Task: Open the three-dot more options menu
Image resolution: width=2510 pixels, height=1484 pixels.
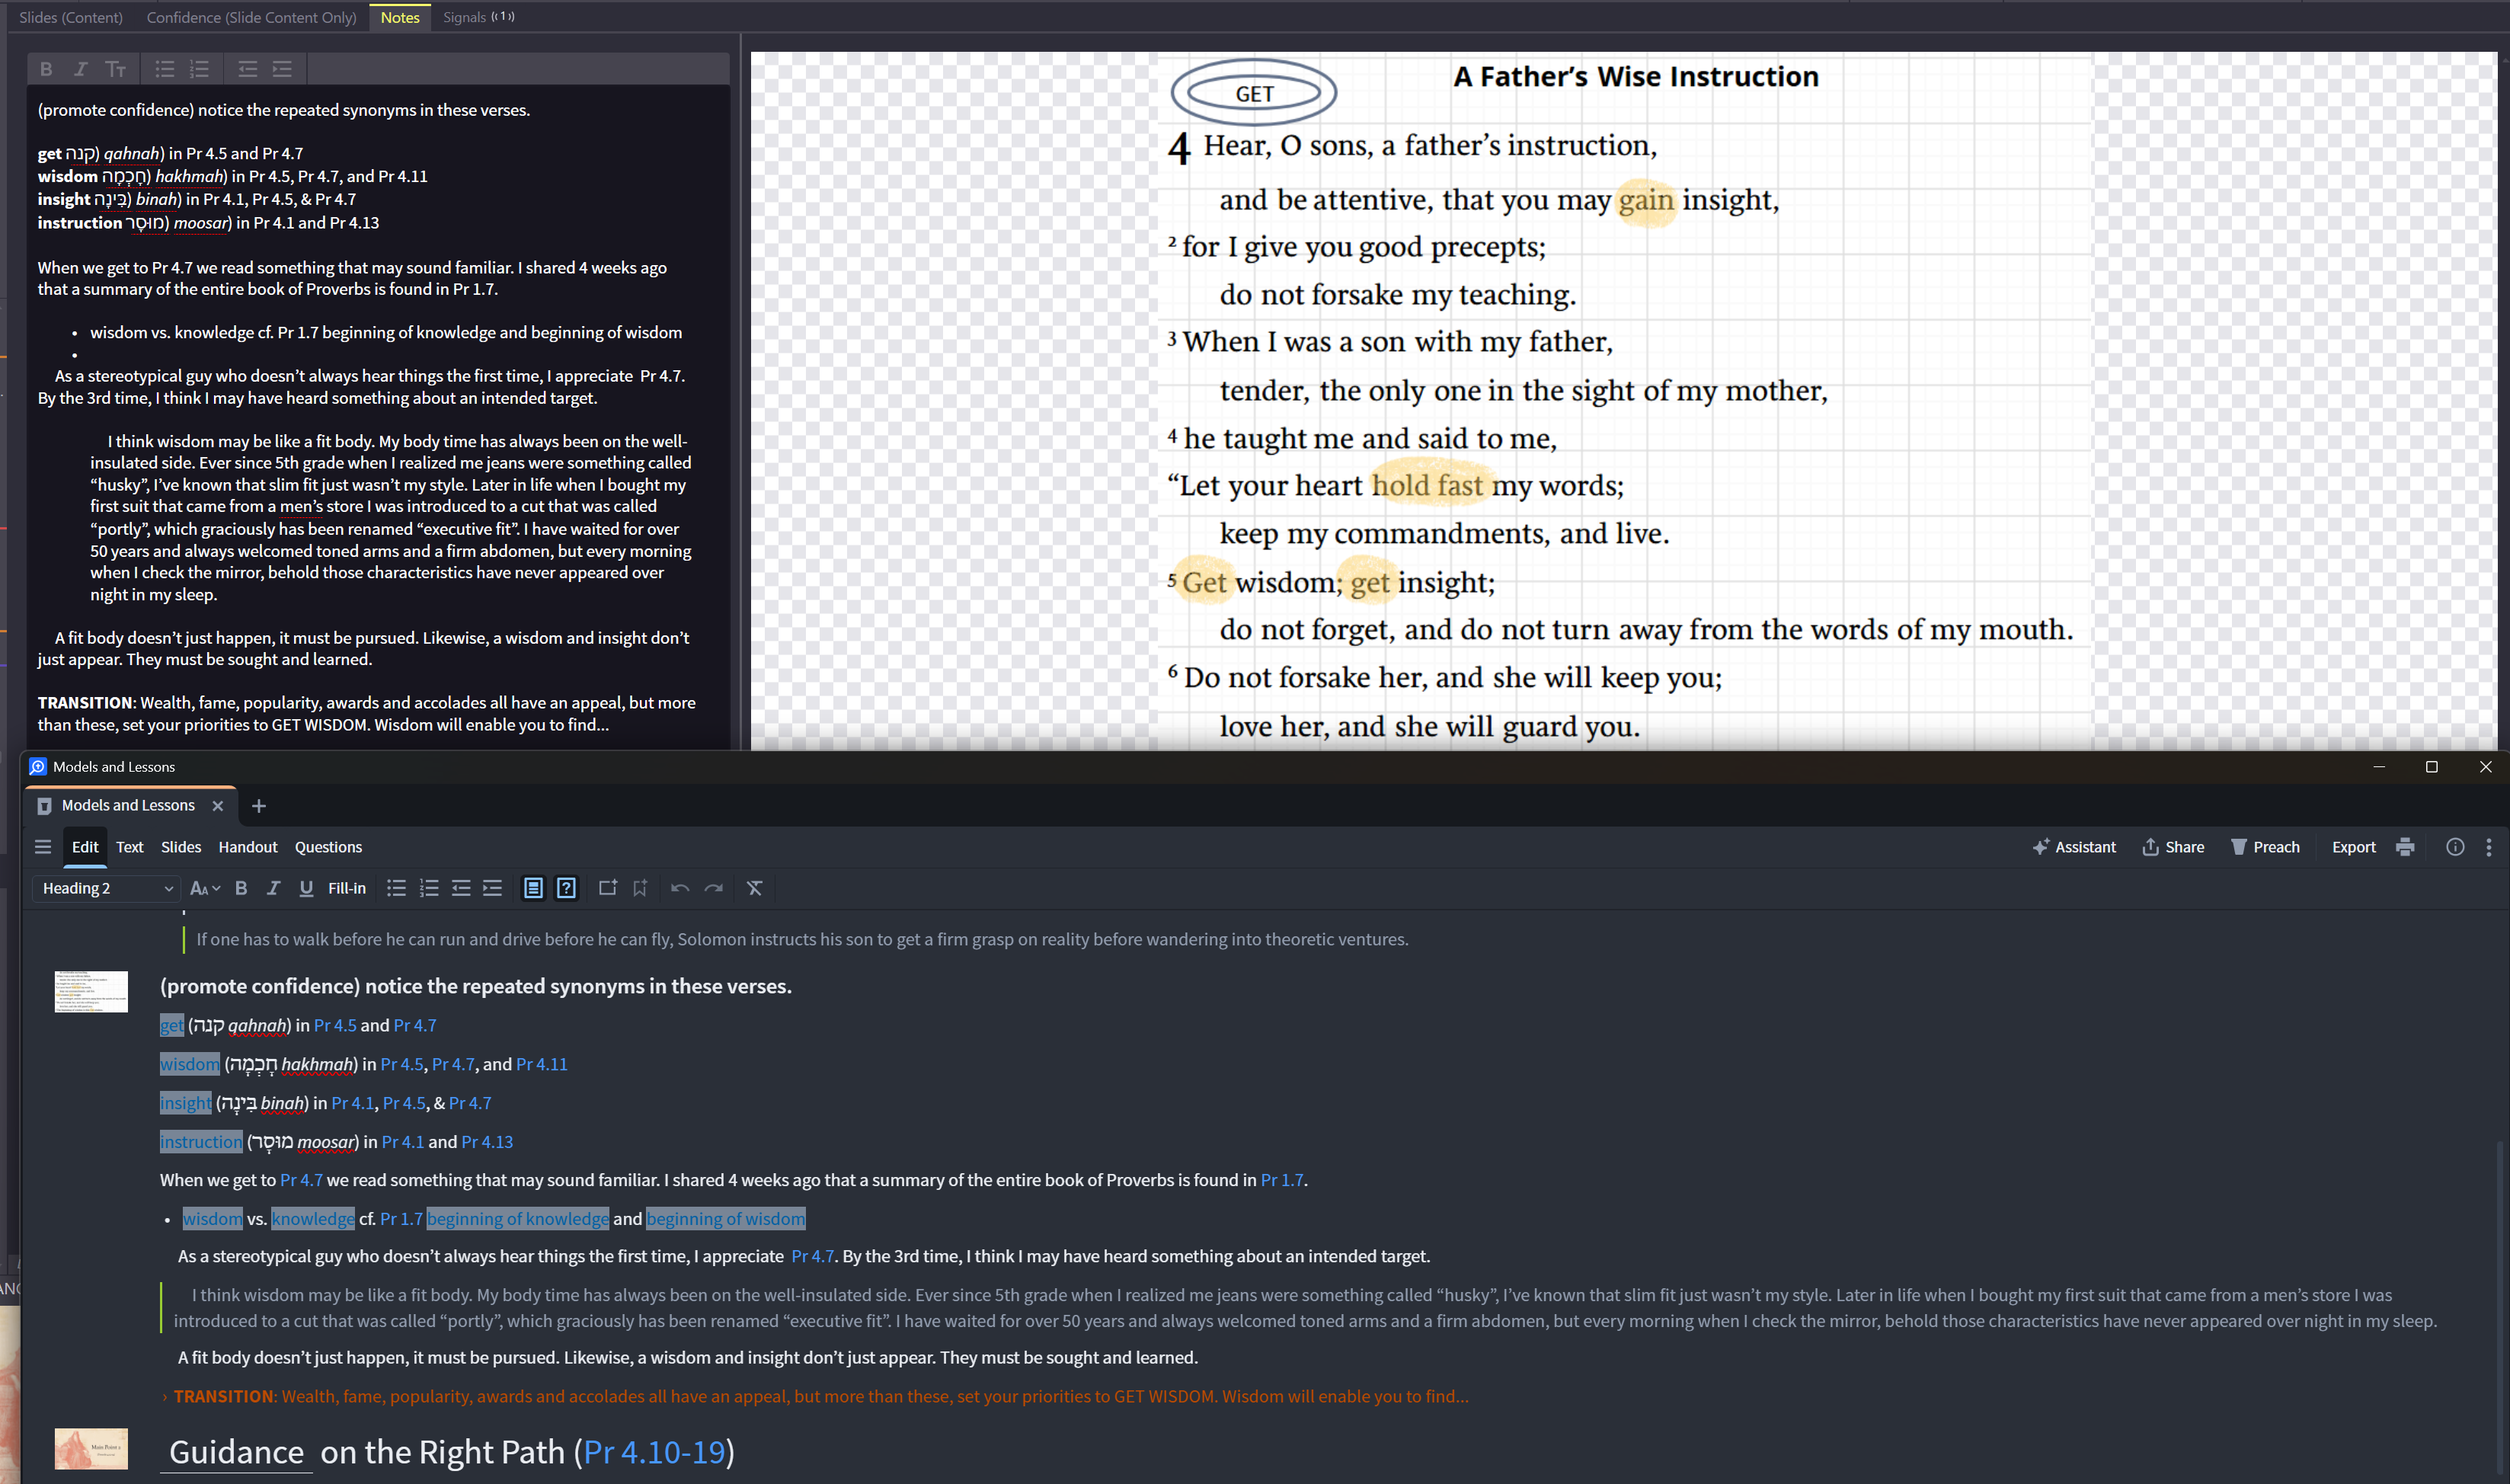Action: click(2488, 847)
